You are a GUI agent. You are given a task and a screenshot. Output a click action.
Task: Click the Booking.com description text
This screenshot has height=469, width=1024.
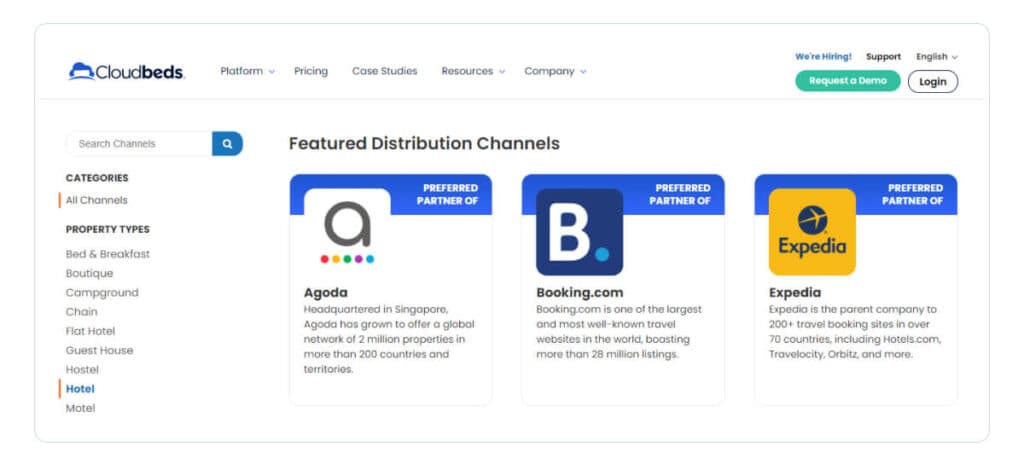pos(619,332)
